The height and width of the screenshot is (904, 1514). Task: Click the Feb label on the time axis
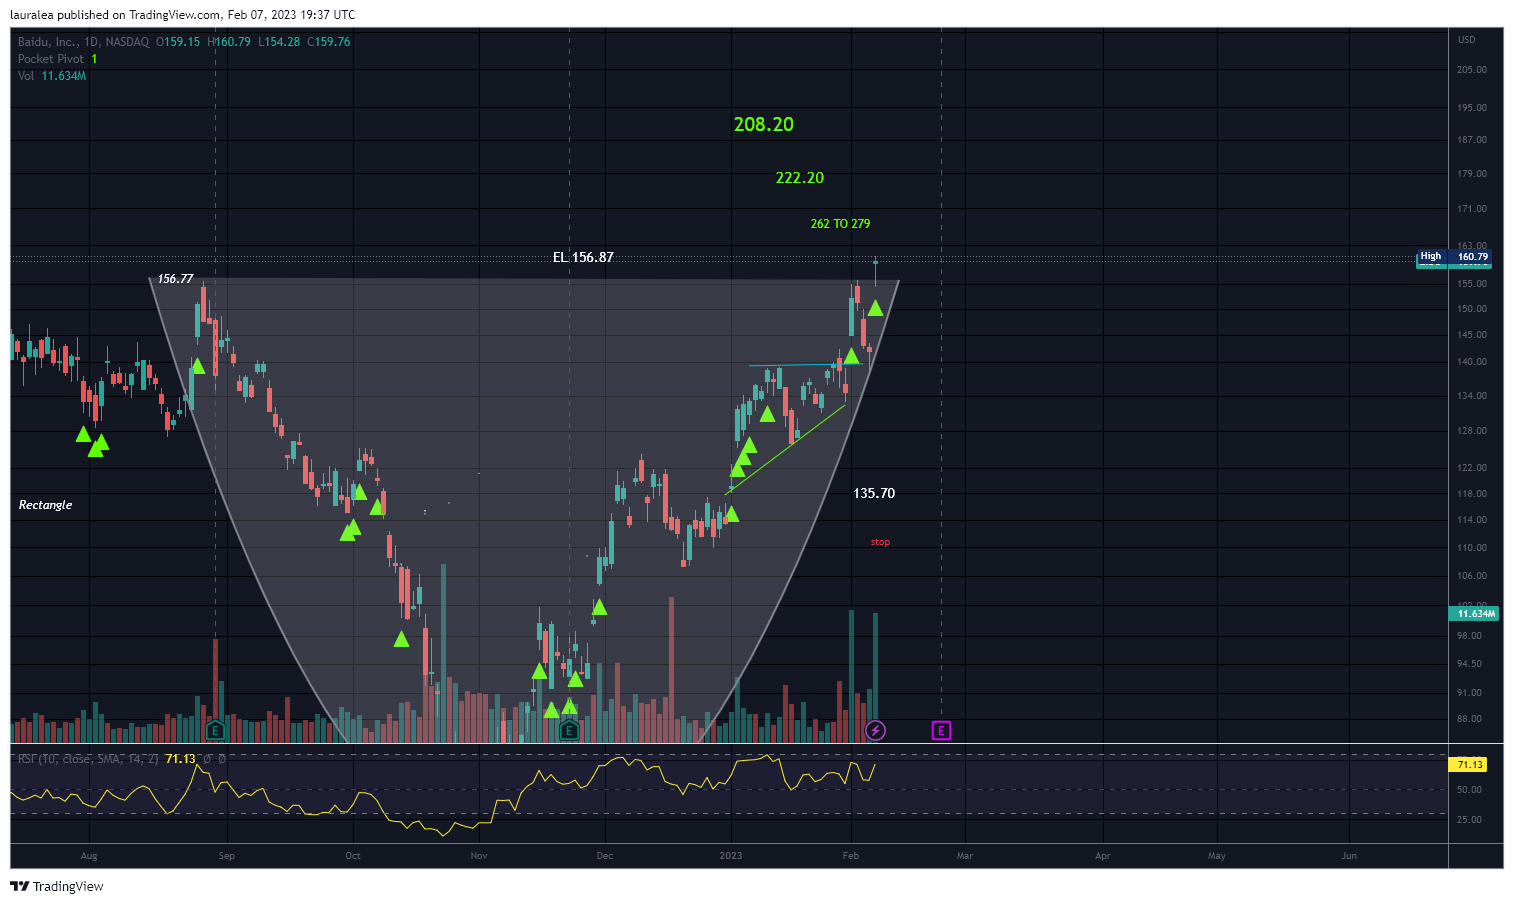pos(851,856)
